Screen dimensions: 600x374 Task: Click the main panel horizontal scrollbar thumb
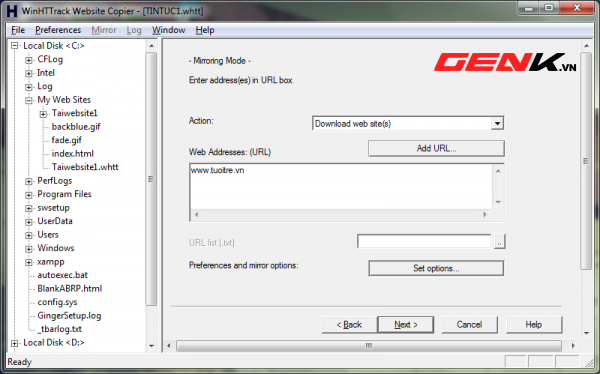pyautogui.click(x=368, y=346)
